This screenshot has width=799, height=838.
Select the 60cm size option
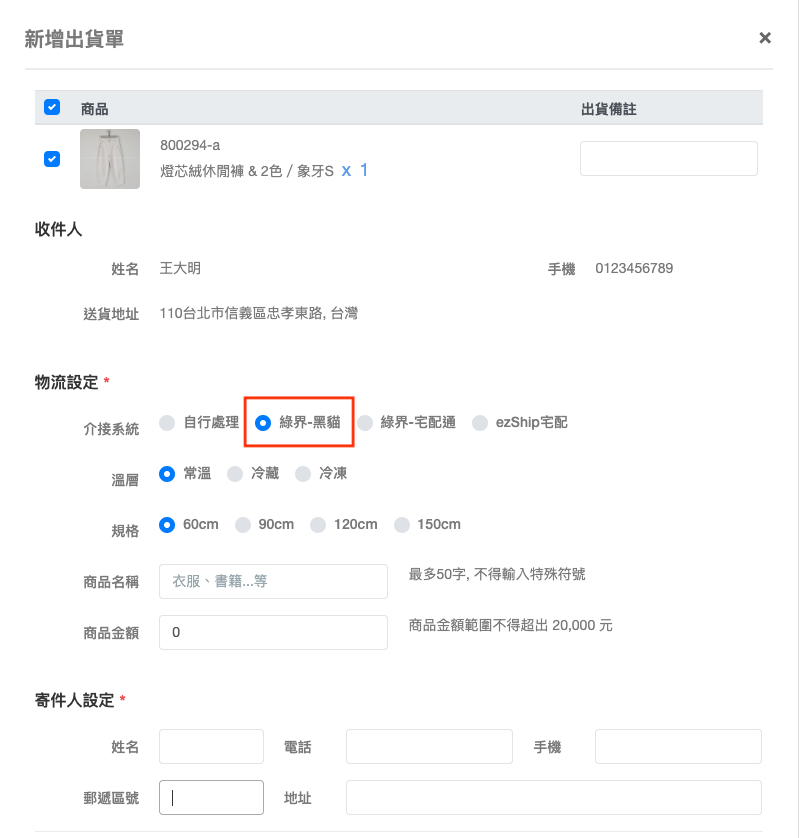coord(167,525)
